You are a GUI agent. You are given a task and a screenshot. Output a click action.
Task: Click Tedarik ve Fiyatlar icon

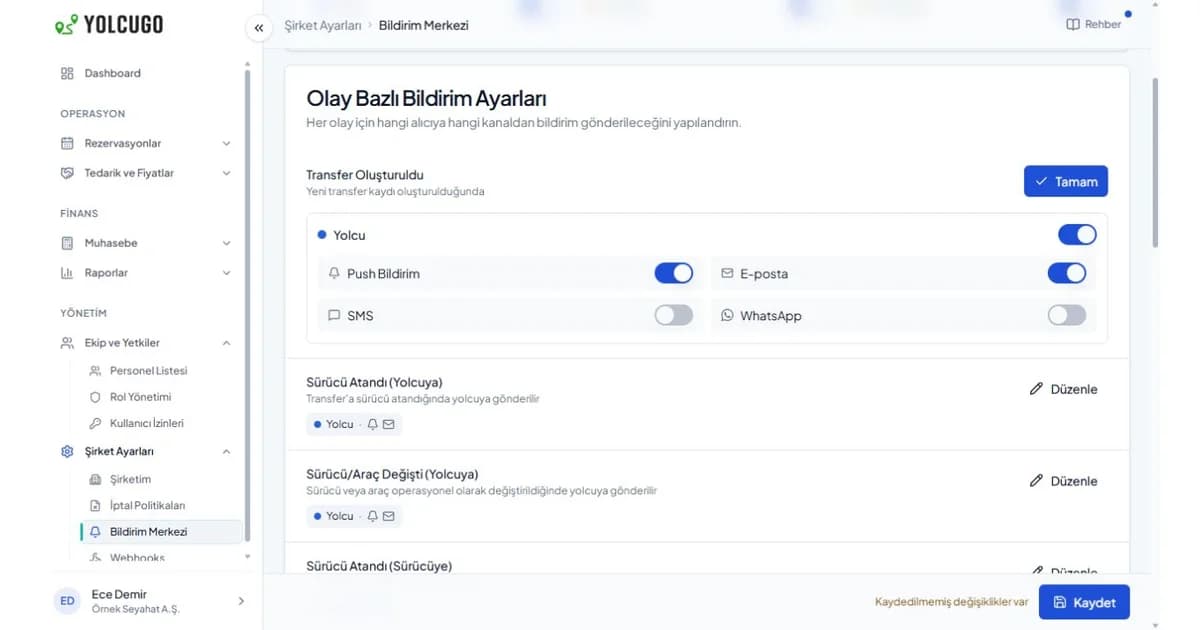pyautogui.click(x=67, y=173)
